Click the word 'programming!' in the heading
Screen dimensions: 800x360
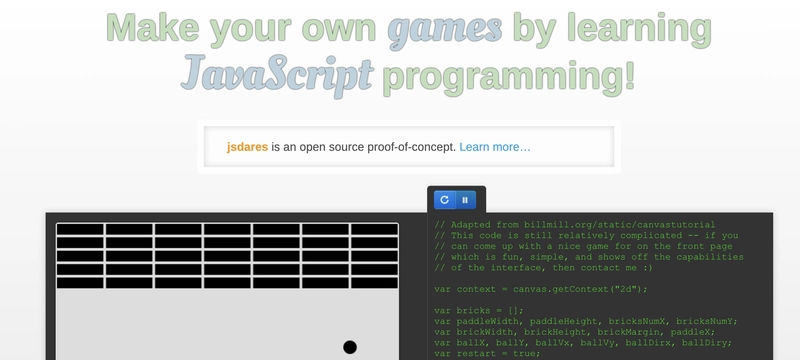tap(509, 78)
